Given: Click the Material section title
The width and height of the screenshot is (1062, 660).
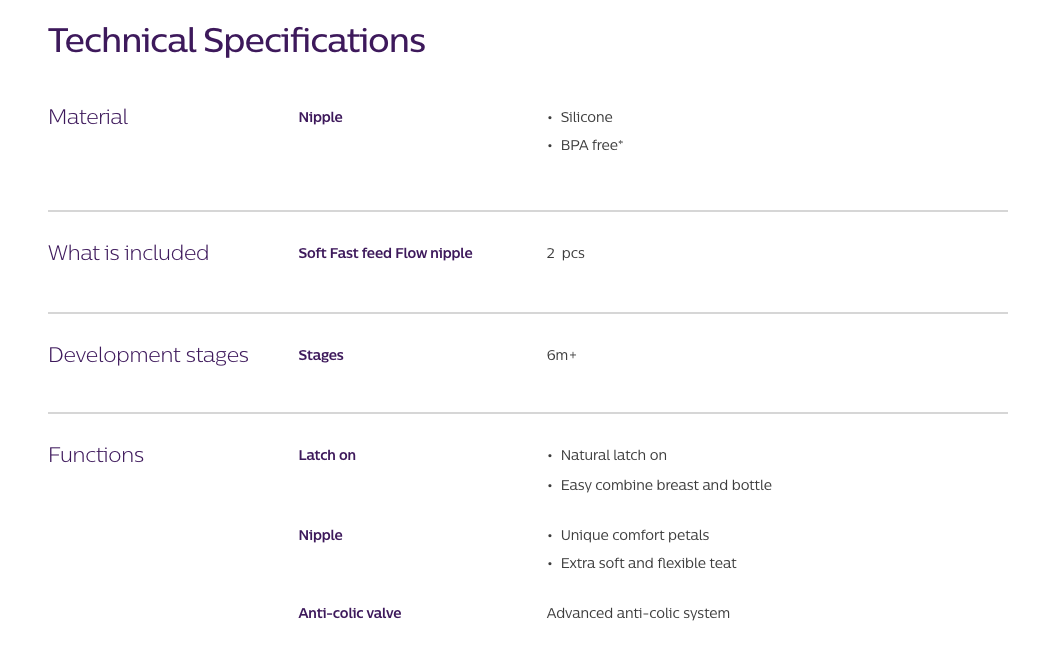Looking at the screenshot, I should point(88,117).
